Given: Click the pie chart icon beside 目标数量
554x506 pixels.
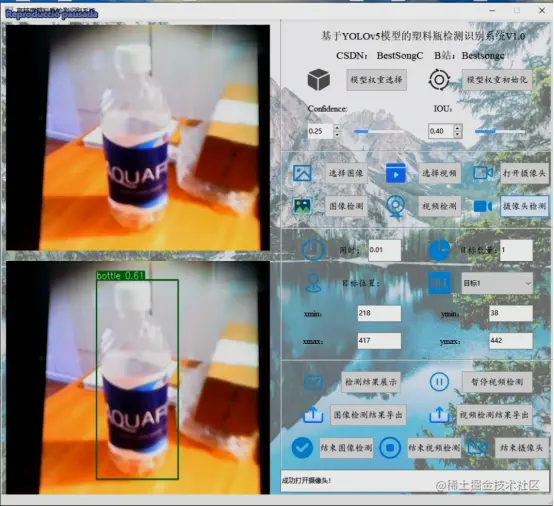Looking at the screenshot, I should [x=439, y=250].
